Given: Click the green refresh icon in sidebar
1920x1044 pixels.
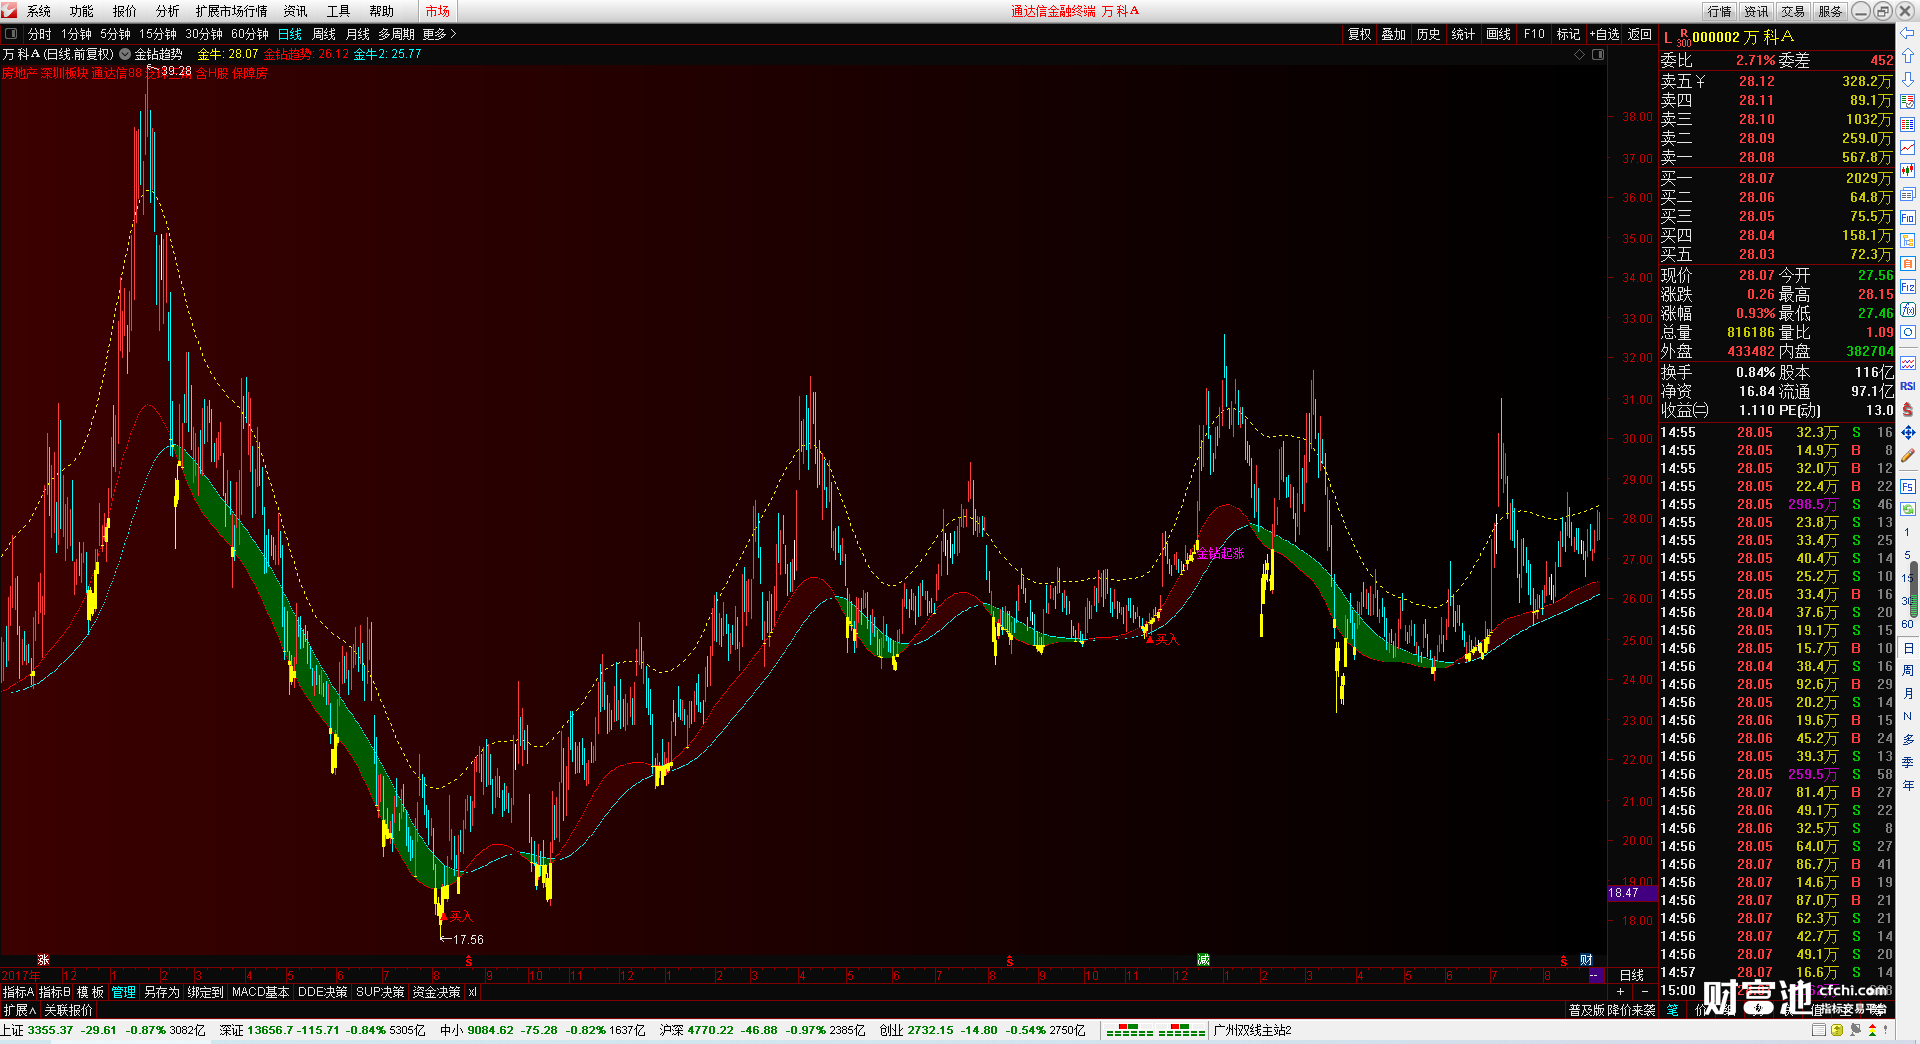Looking at the screenshot, I should pos(1908,510).
